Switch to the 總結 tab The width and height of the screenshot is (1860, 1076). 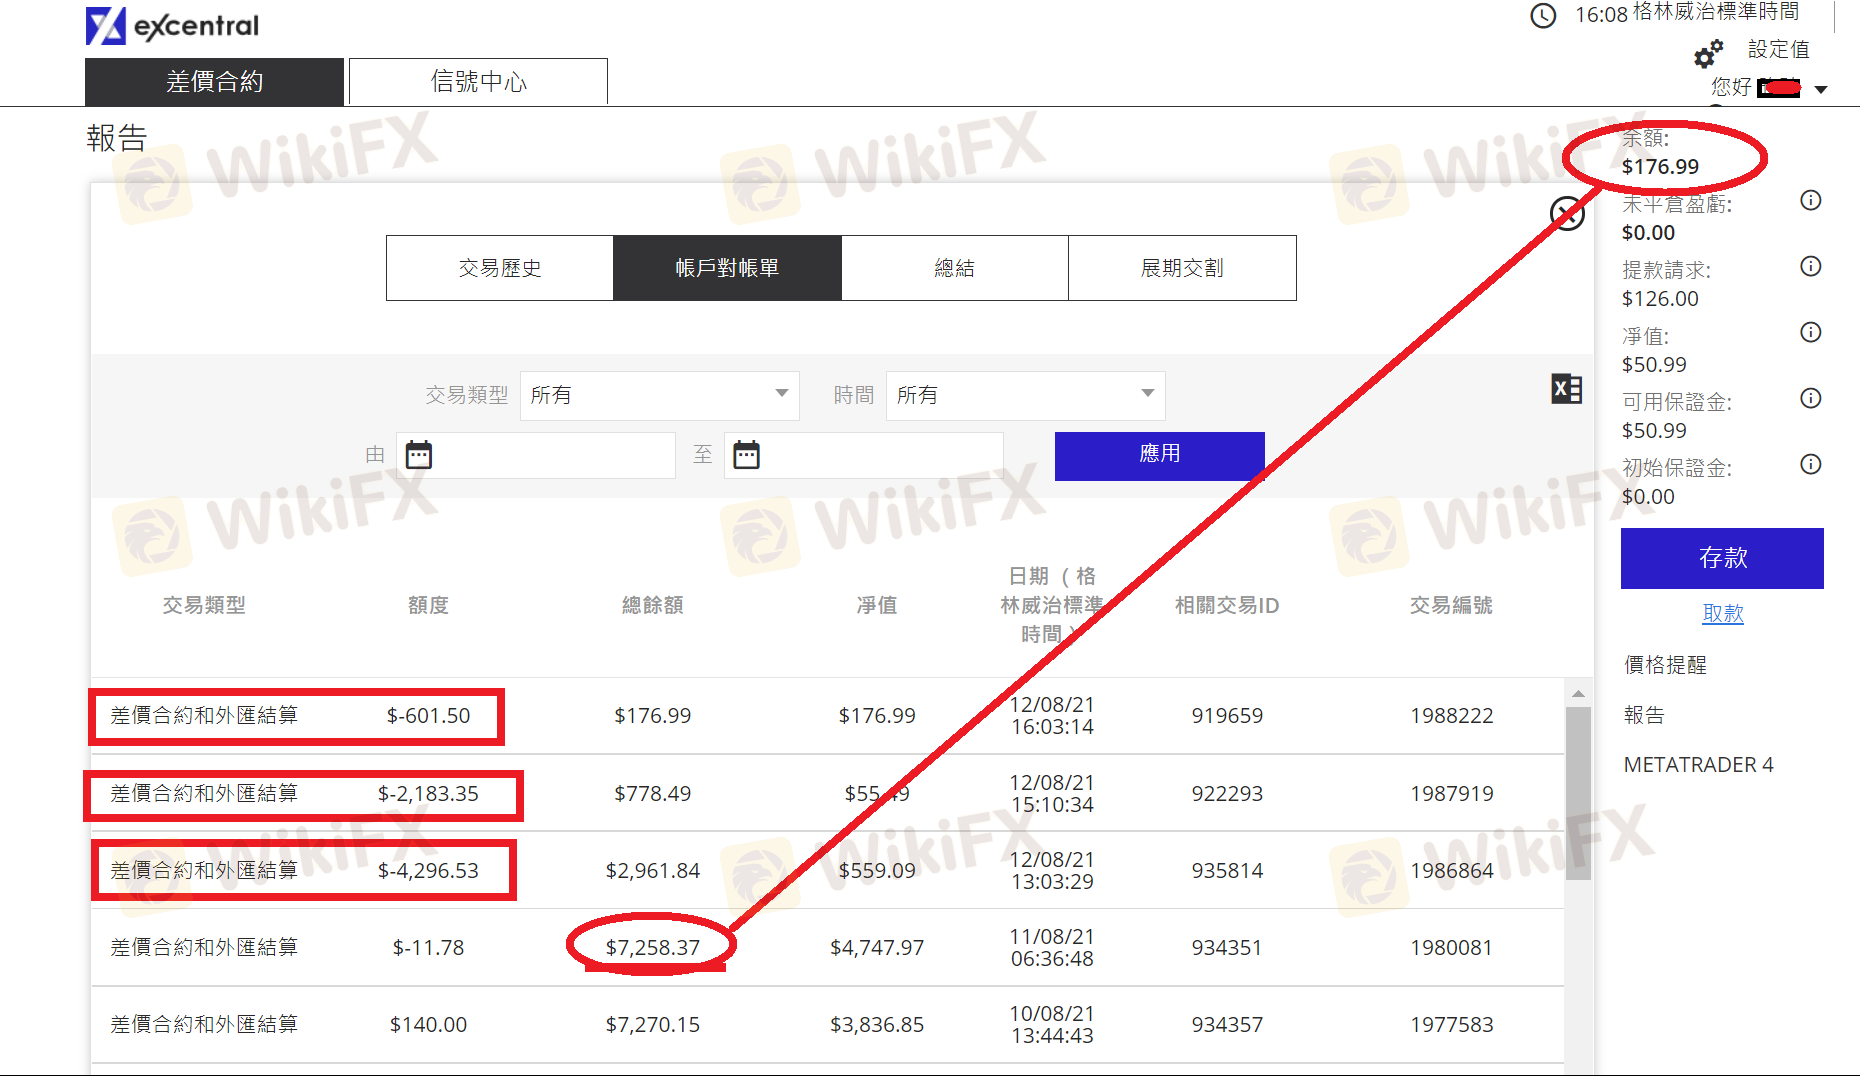point(954,268)
